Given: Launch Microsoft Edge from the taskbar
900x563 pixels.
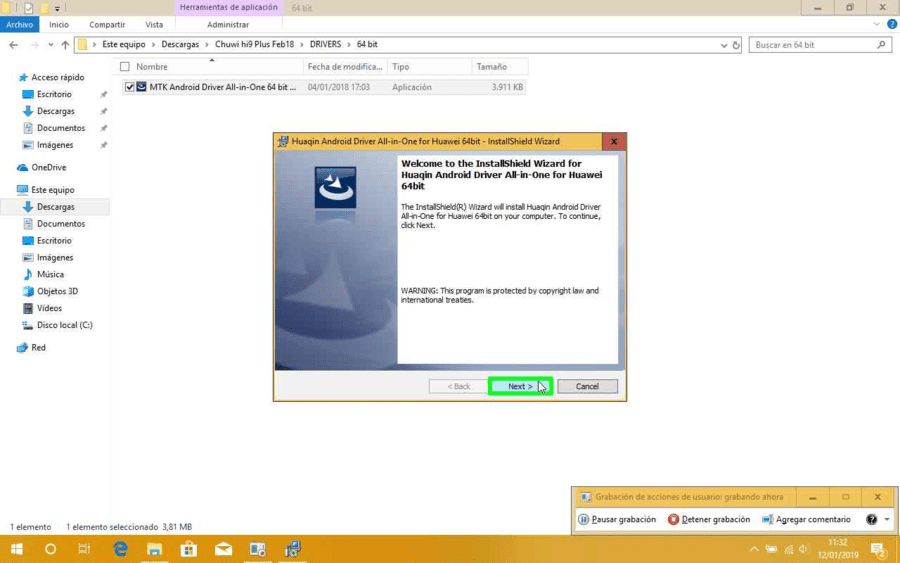Looking at the screenshot, I should (121, 549).
